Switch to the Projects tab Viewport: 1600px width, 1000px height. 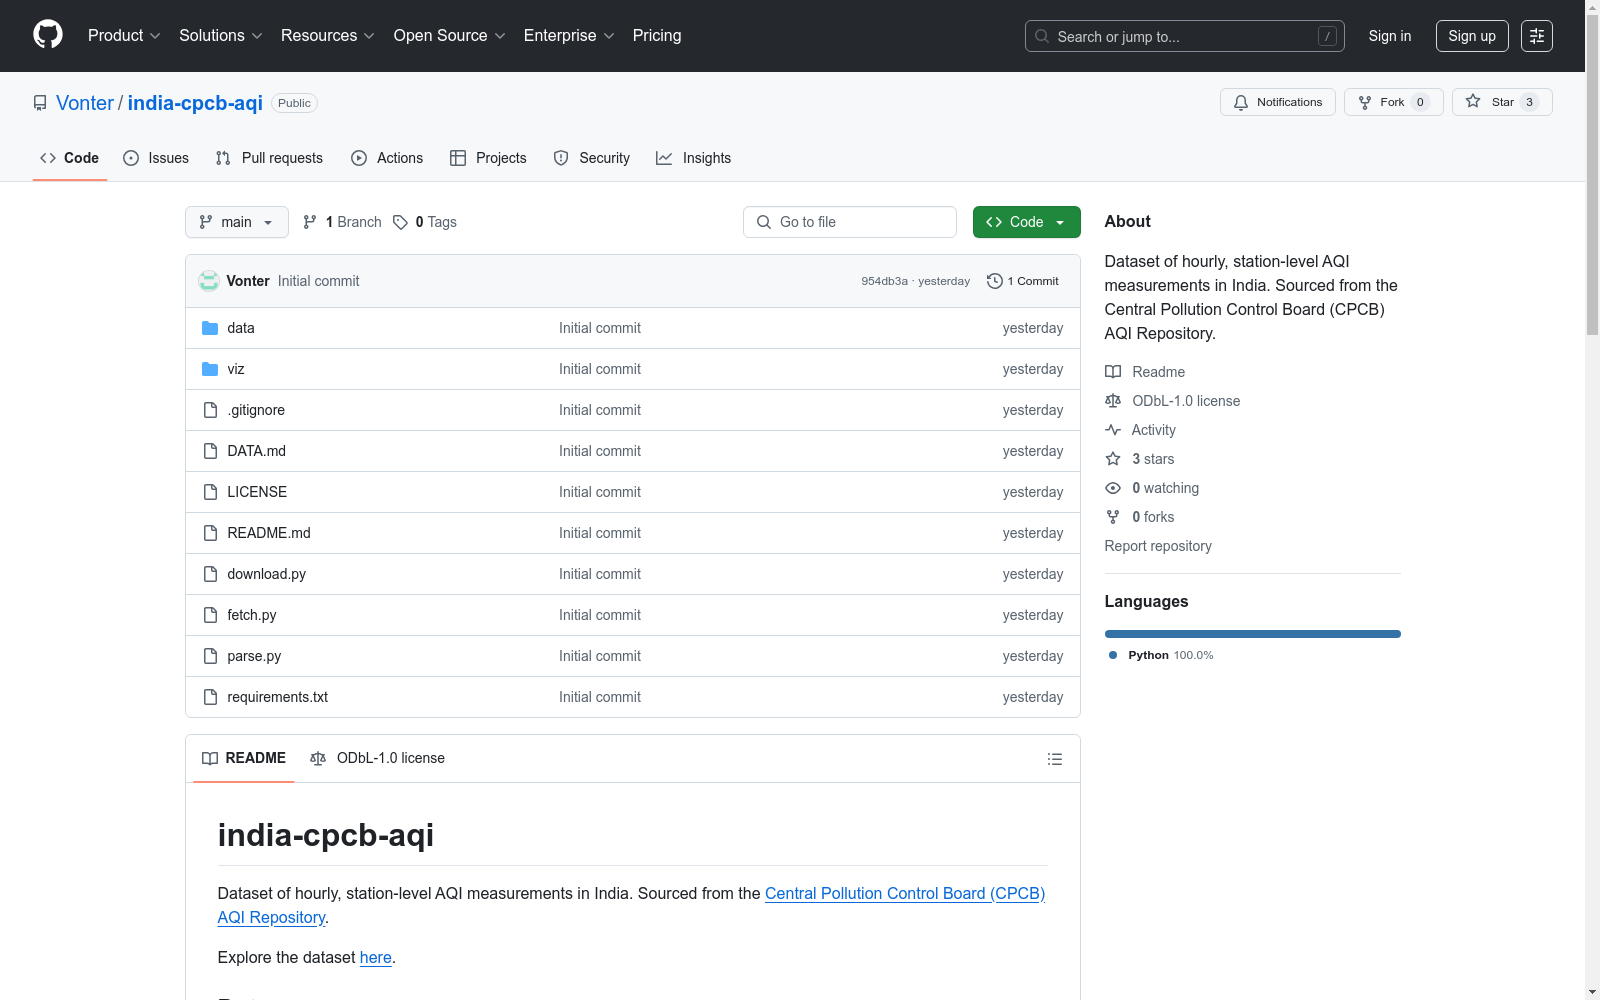tap(488, 158)
